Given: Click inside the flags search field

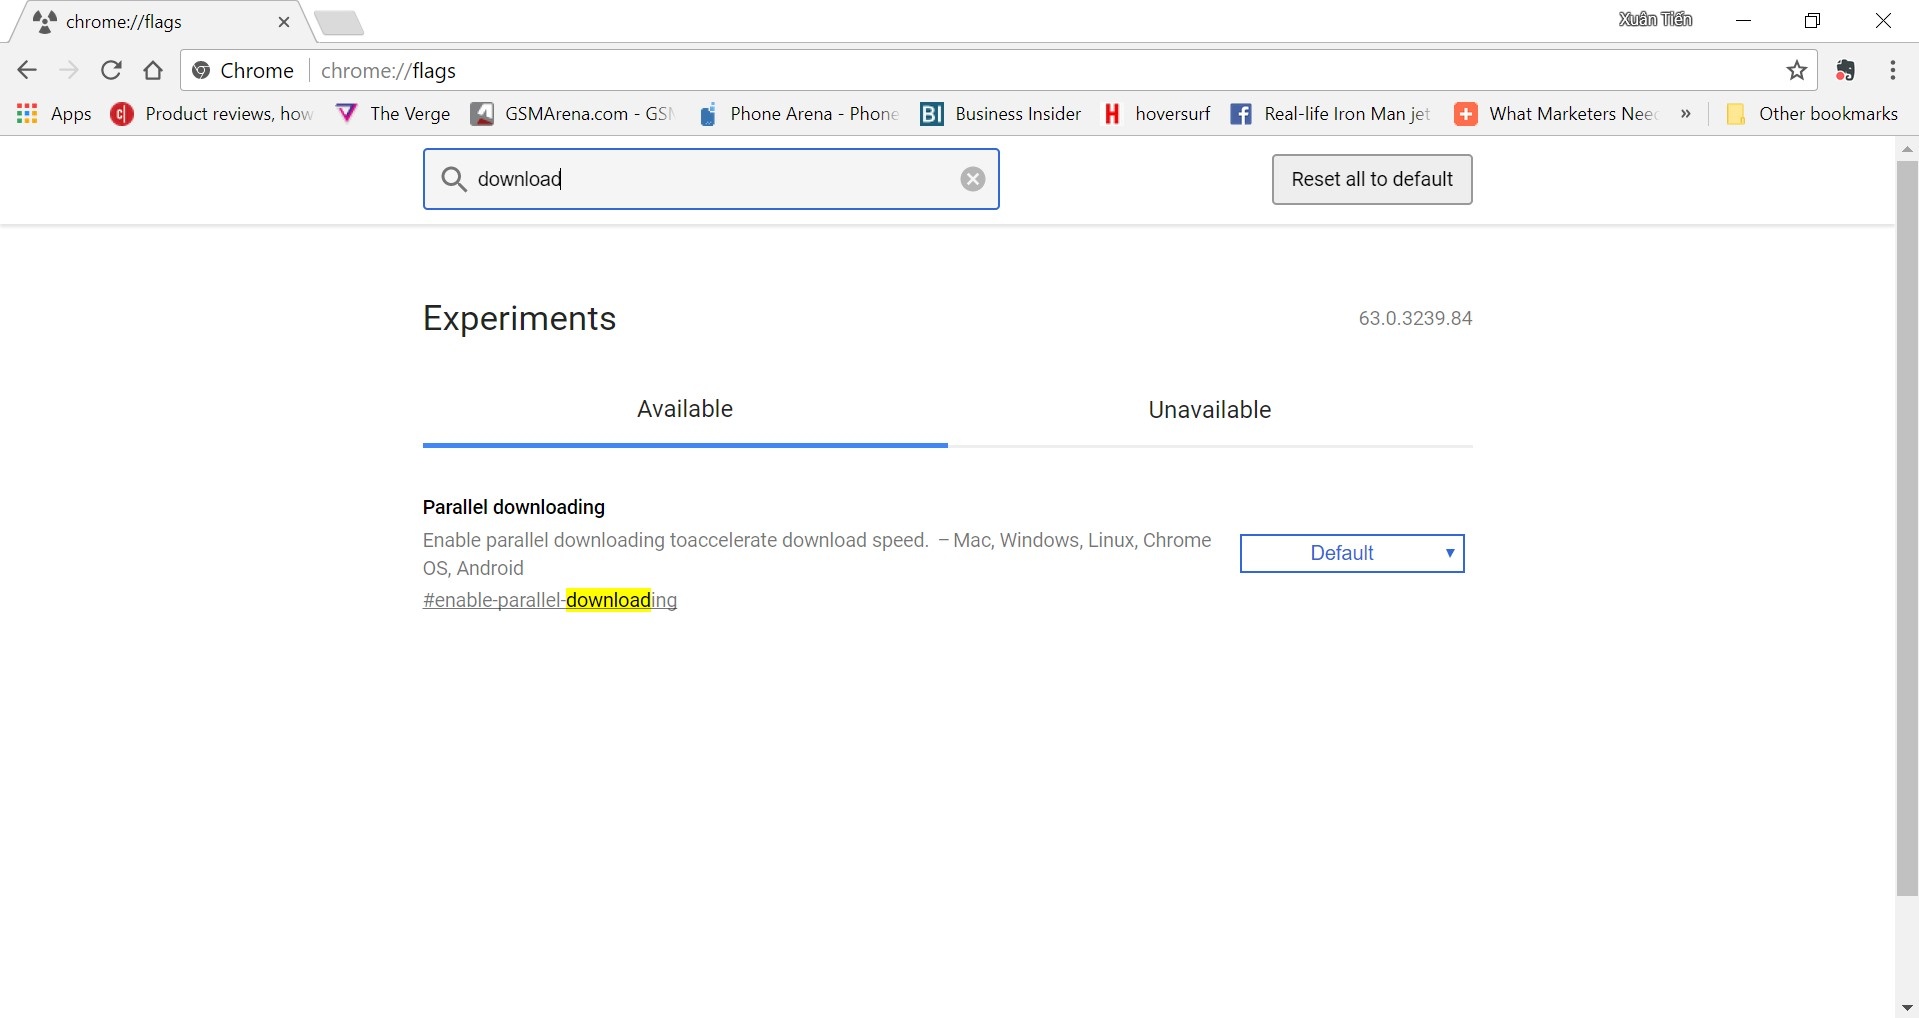Looking at the screenshot, I should point(710,179).
